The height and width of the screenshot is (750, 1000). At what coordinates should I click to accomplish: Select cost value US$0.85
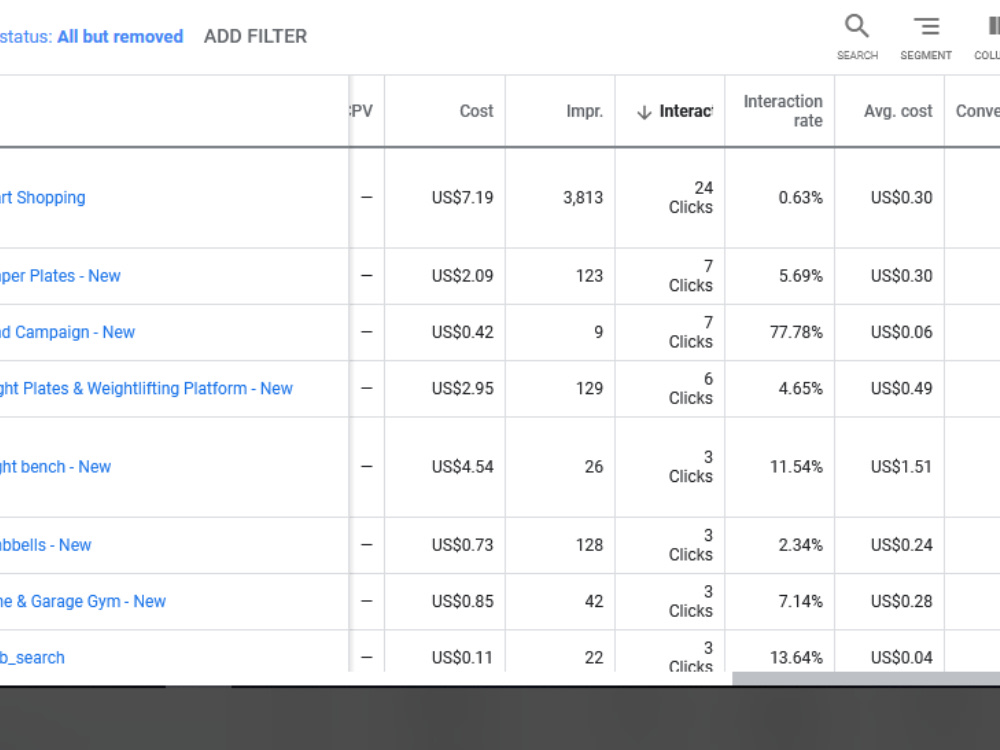[x=462, y=601]
